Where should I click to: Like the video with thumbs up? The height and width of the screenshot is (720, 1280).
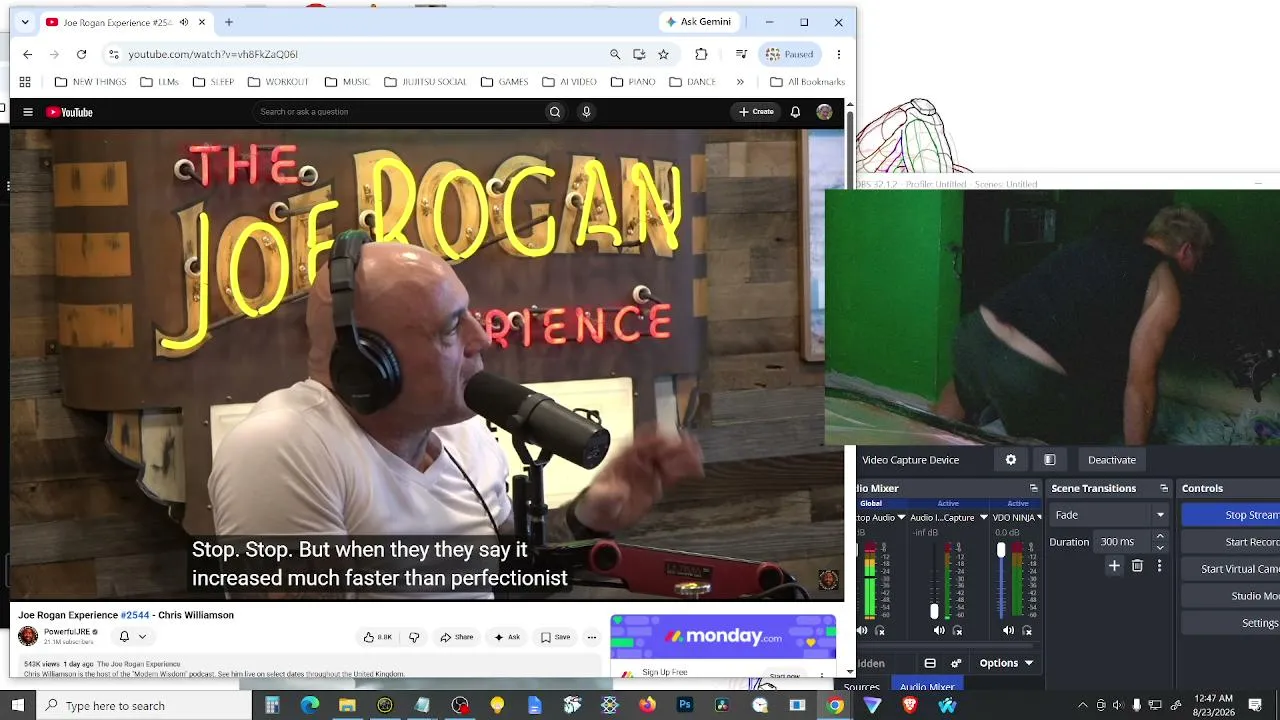(x=378, y=637)
